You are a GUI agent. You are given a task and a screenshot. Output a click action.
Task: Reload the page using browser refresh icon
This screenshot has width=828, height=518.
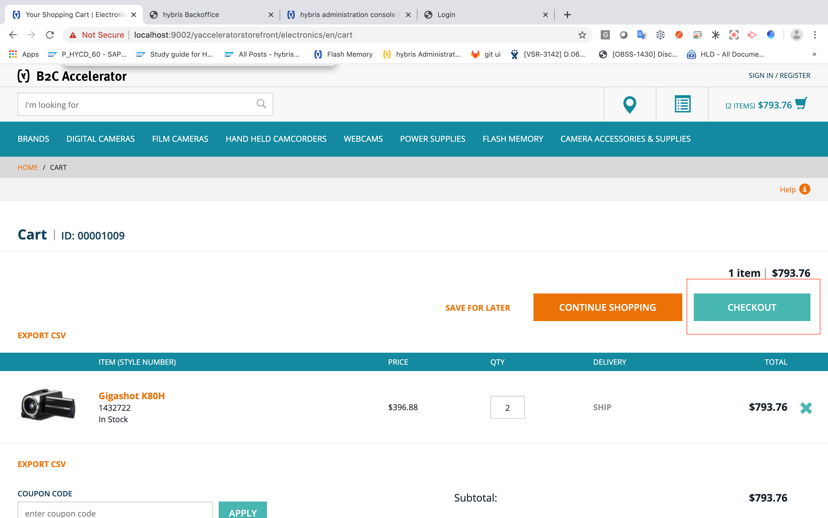[50, 35]
